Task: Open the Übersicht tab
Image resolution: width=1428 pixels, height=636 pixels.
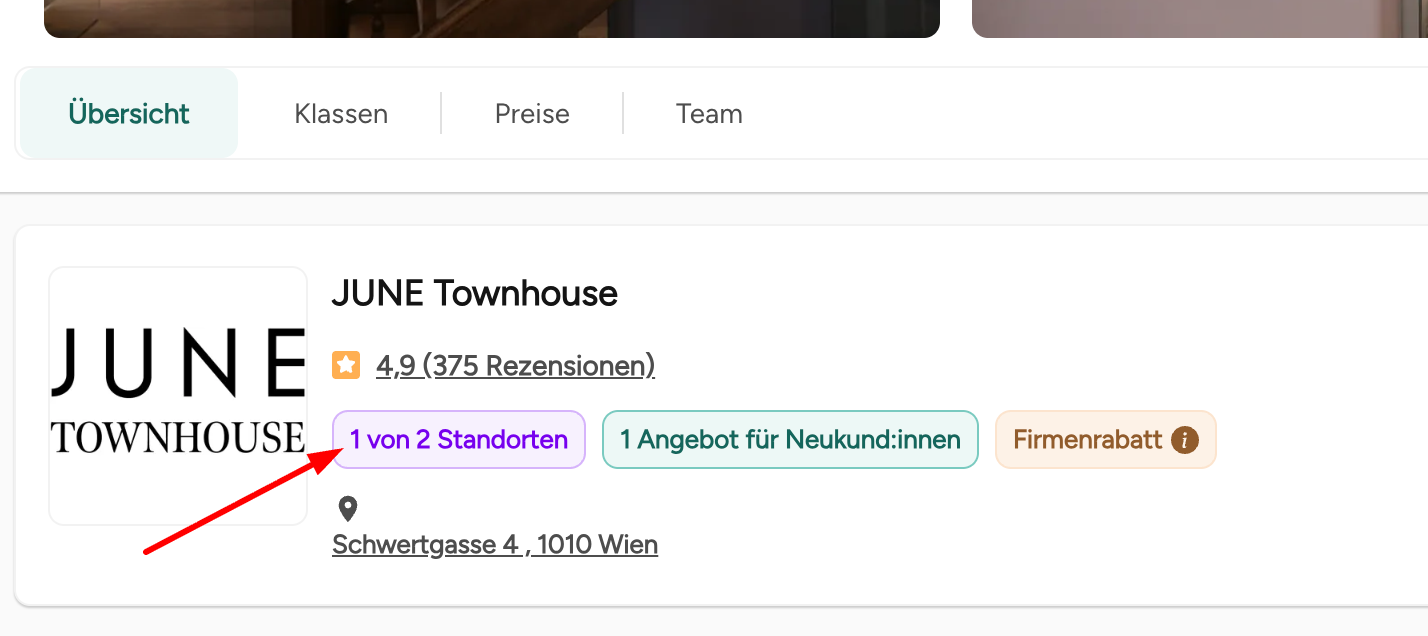Action: click(129, 114)
